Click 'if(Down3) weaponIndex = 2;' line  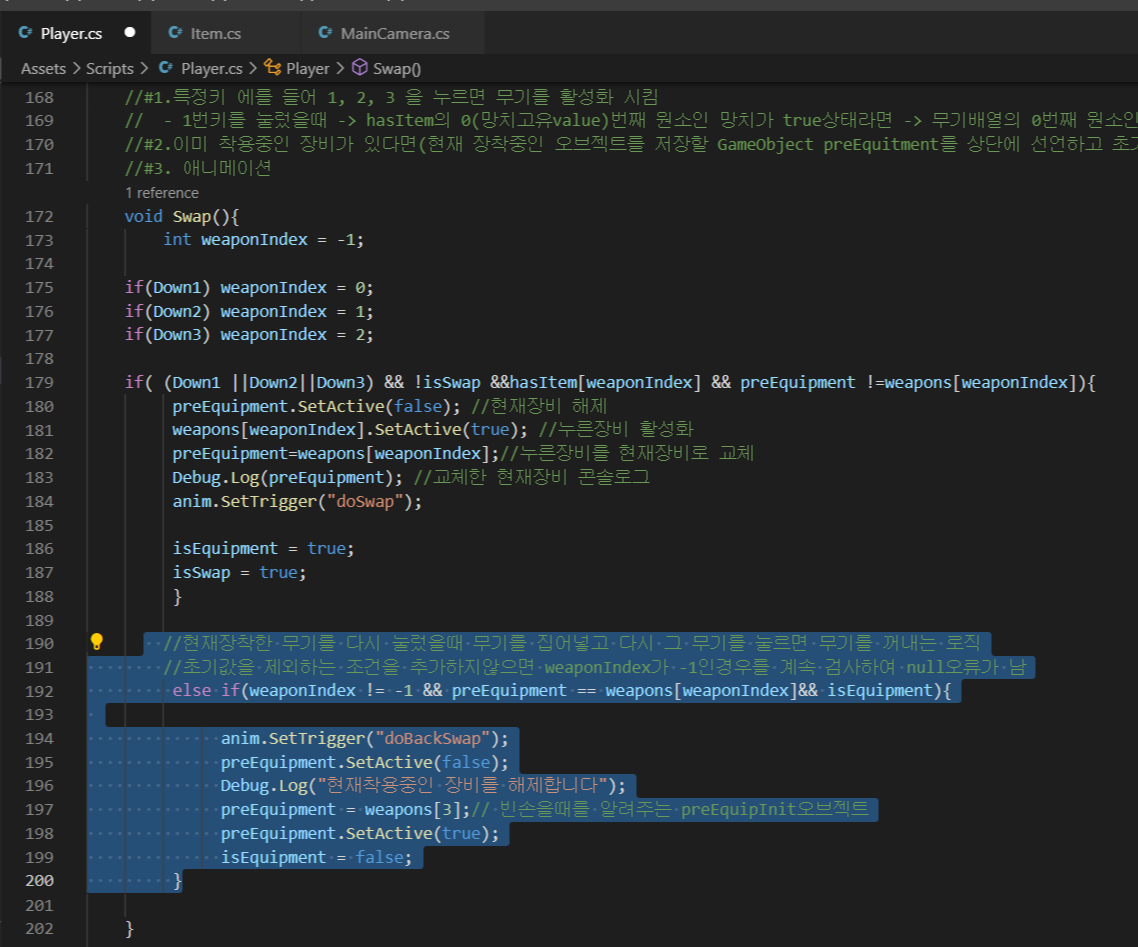coord(249,335)
